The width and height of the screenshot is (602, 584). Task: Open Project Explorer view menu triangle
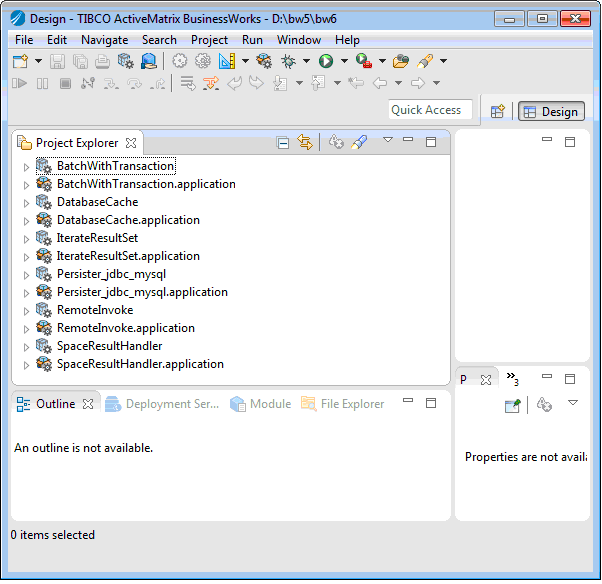click(388, 140)
